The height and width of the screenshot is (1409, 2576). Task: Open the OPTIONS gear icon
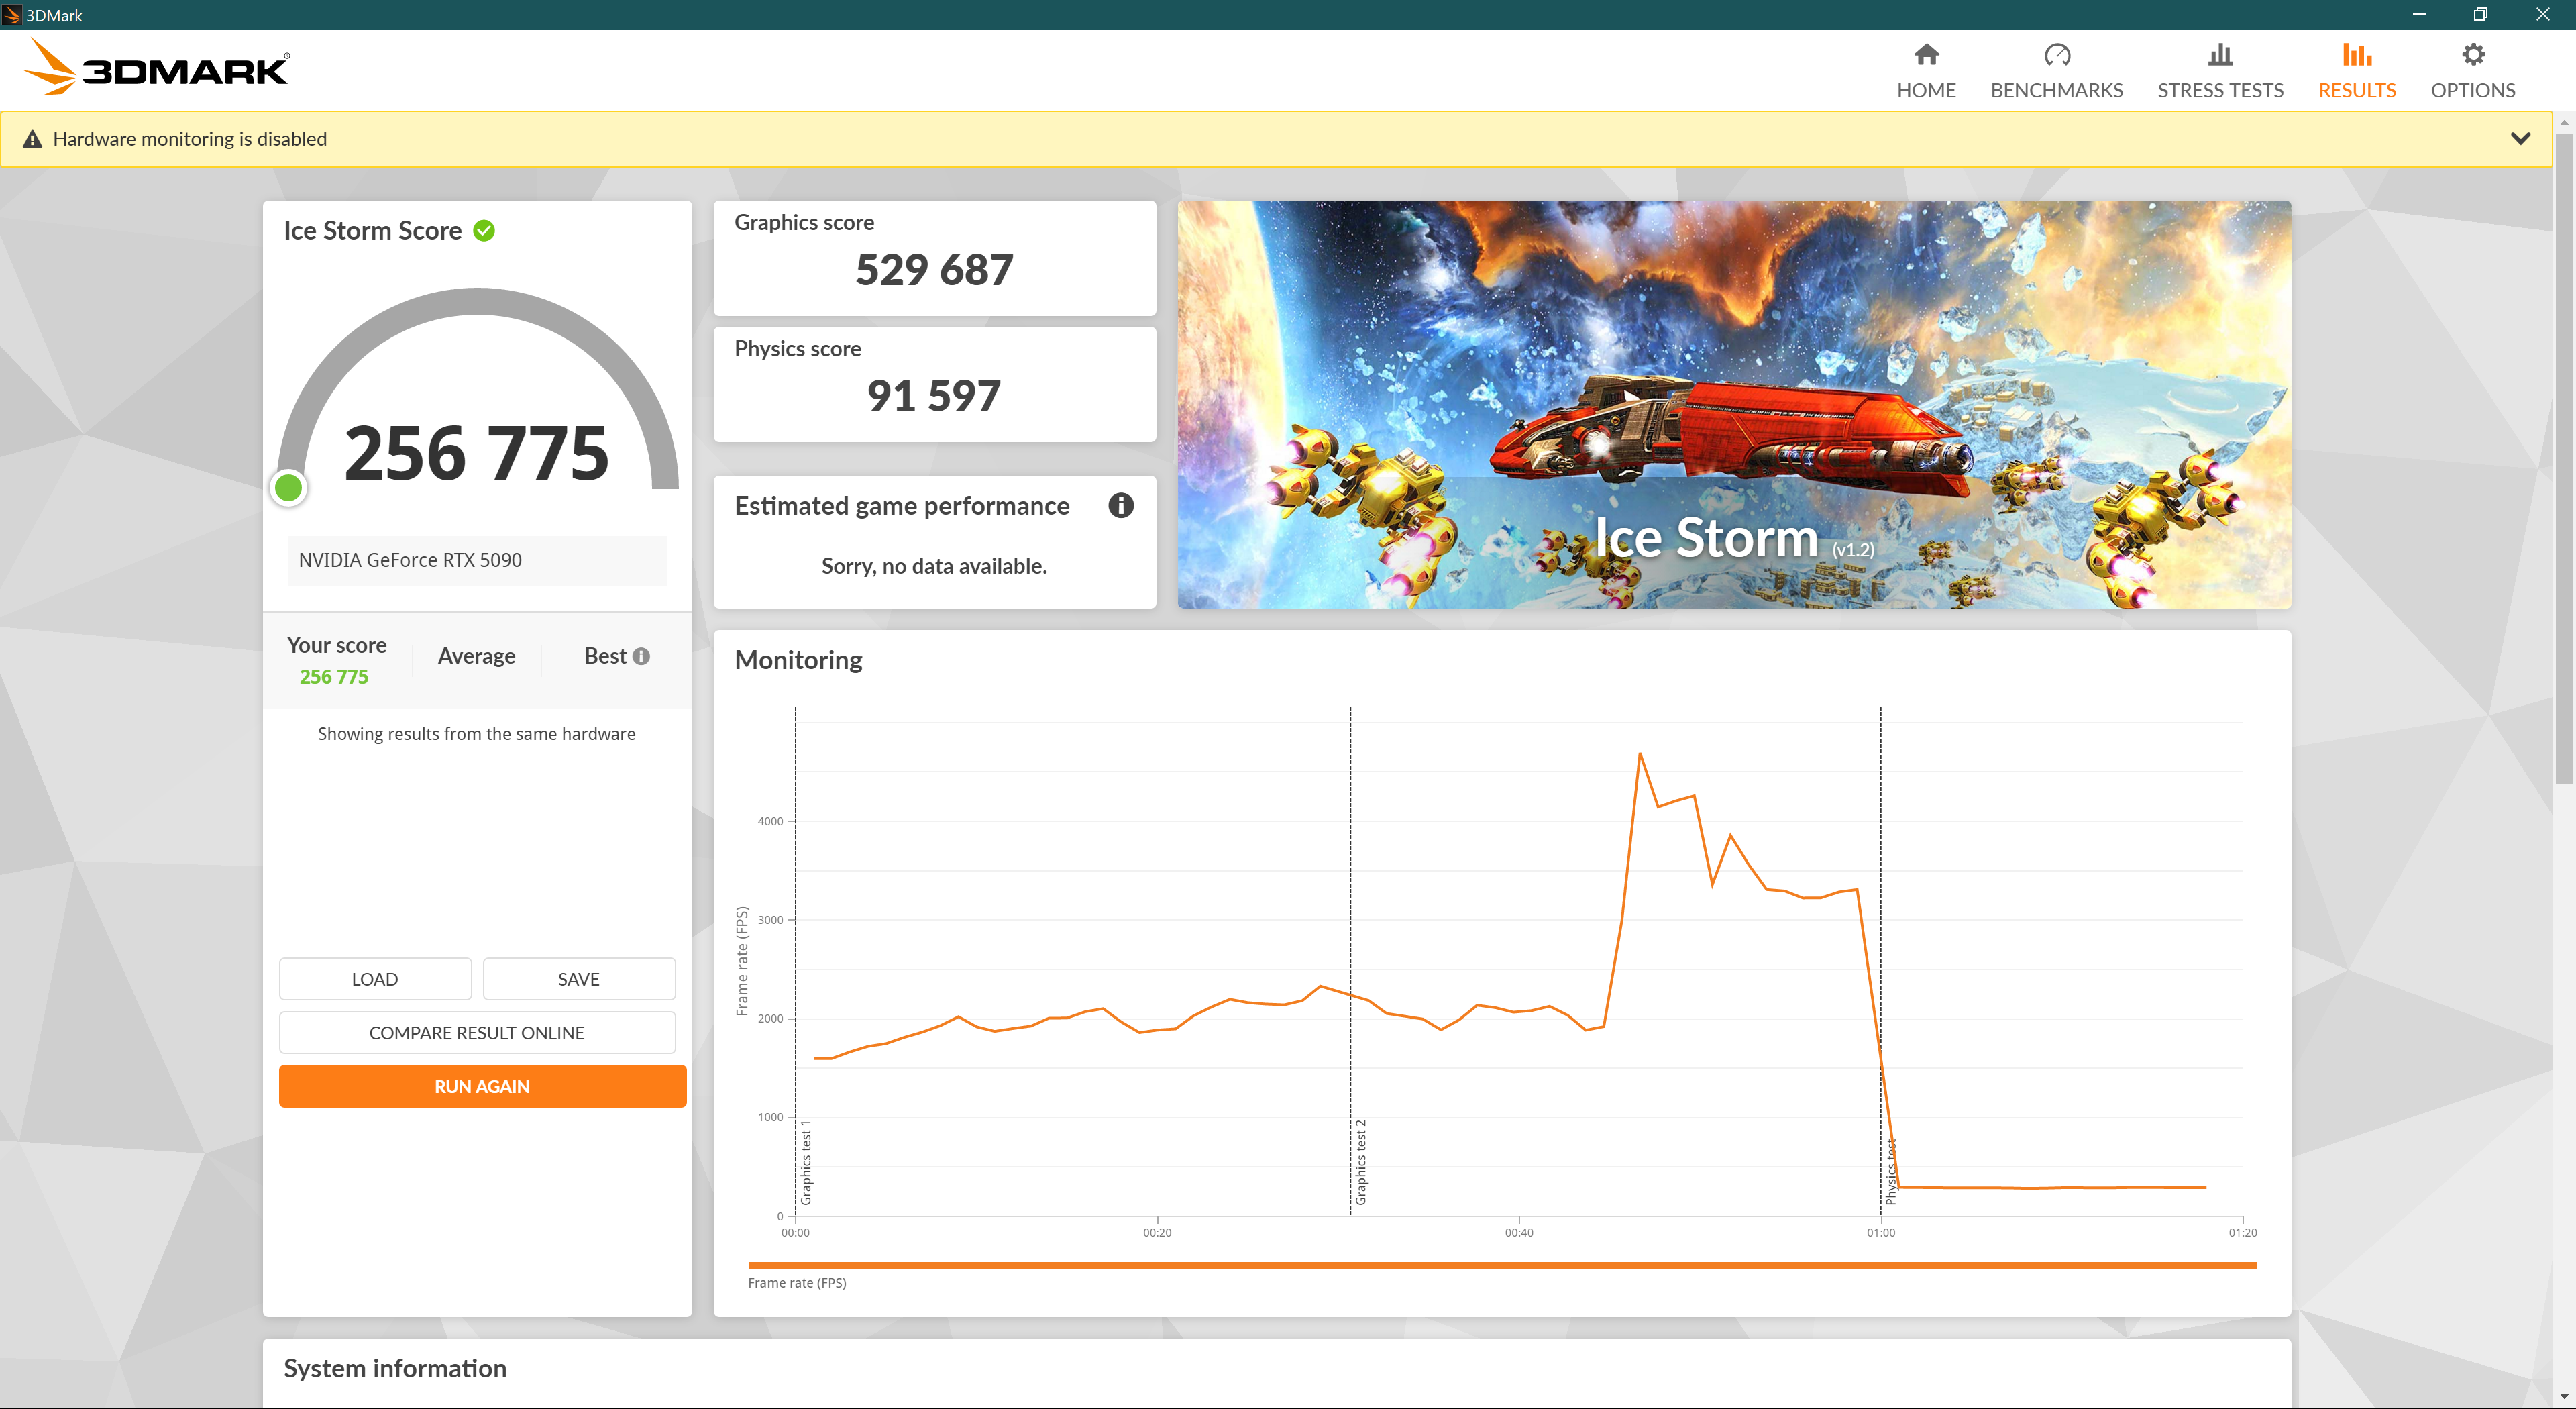2473,54
